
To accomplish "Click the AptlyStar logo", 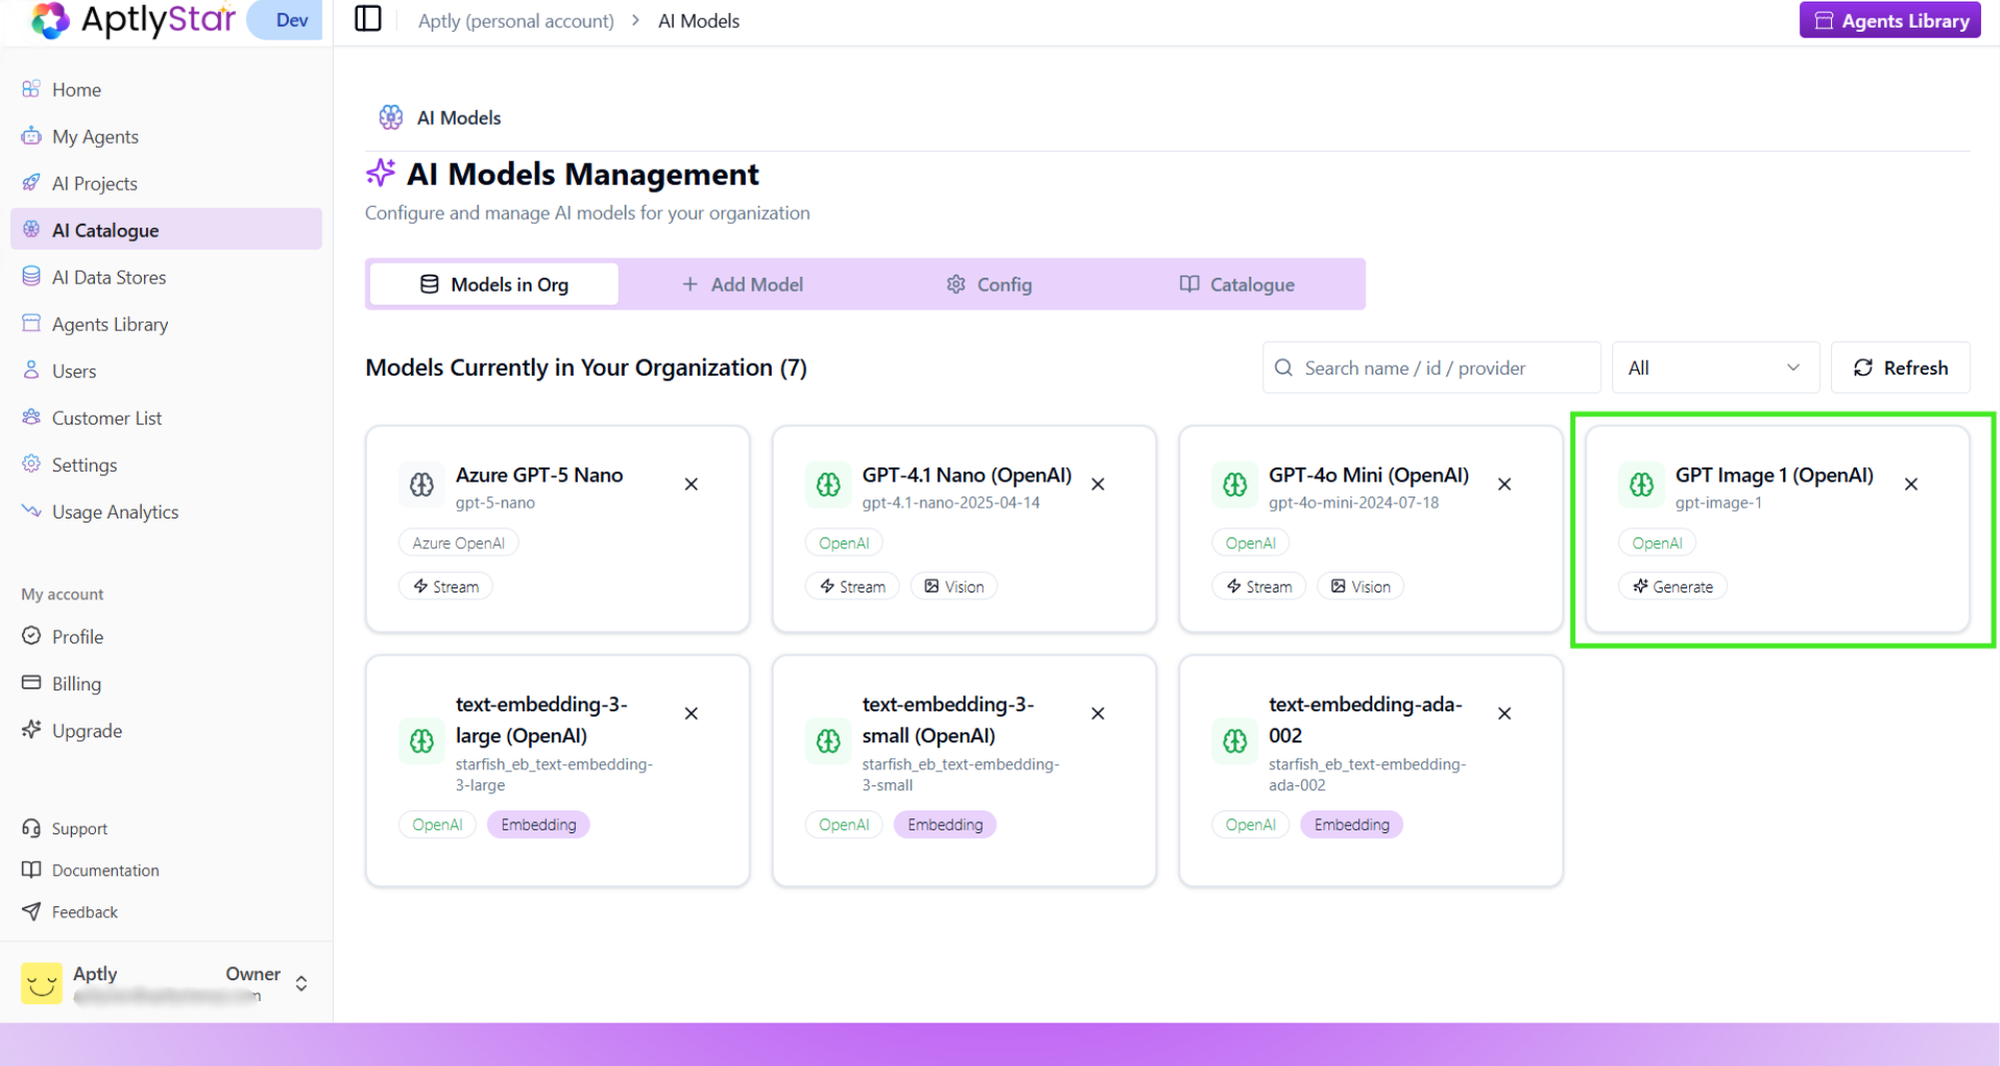I will (133, 19).
